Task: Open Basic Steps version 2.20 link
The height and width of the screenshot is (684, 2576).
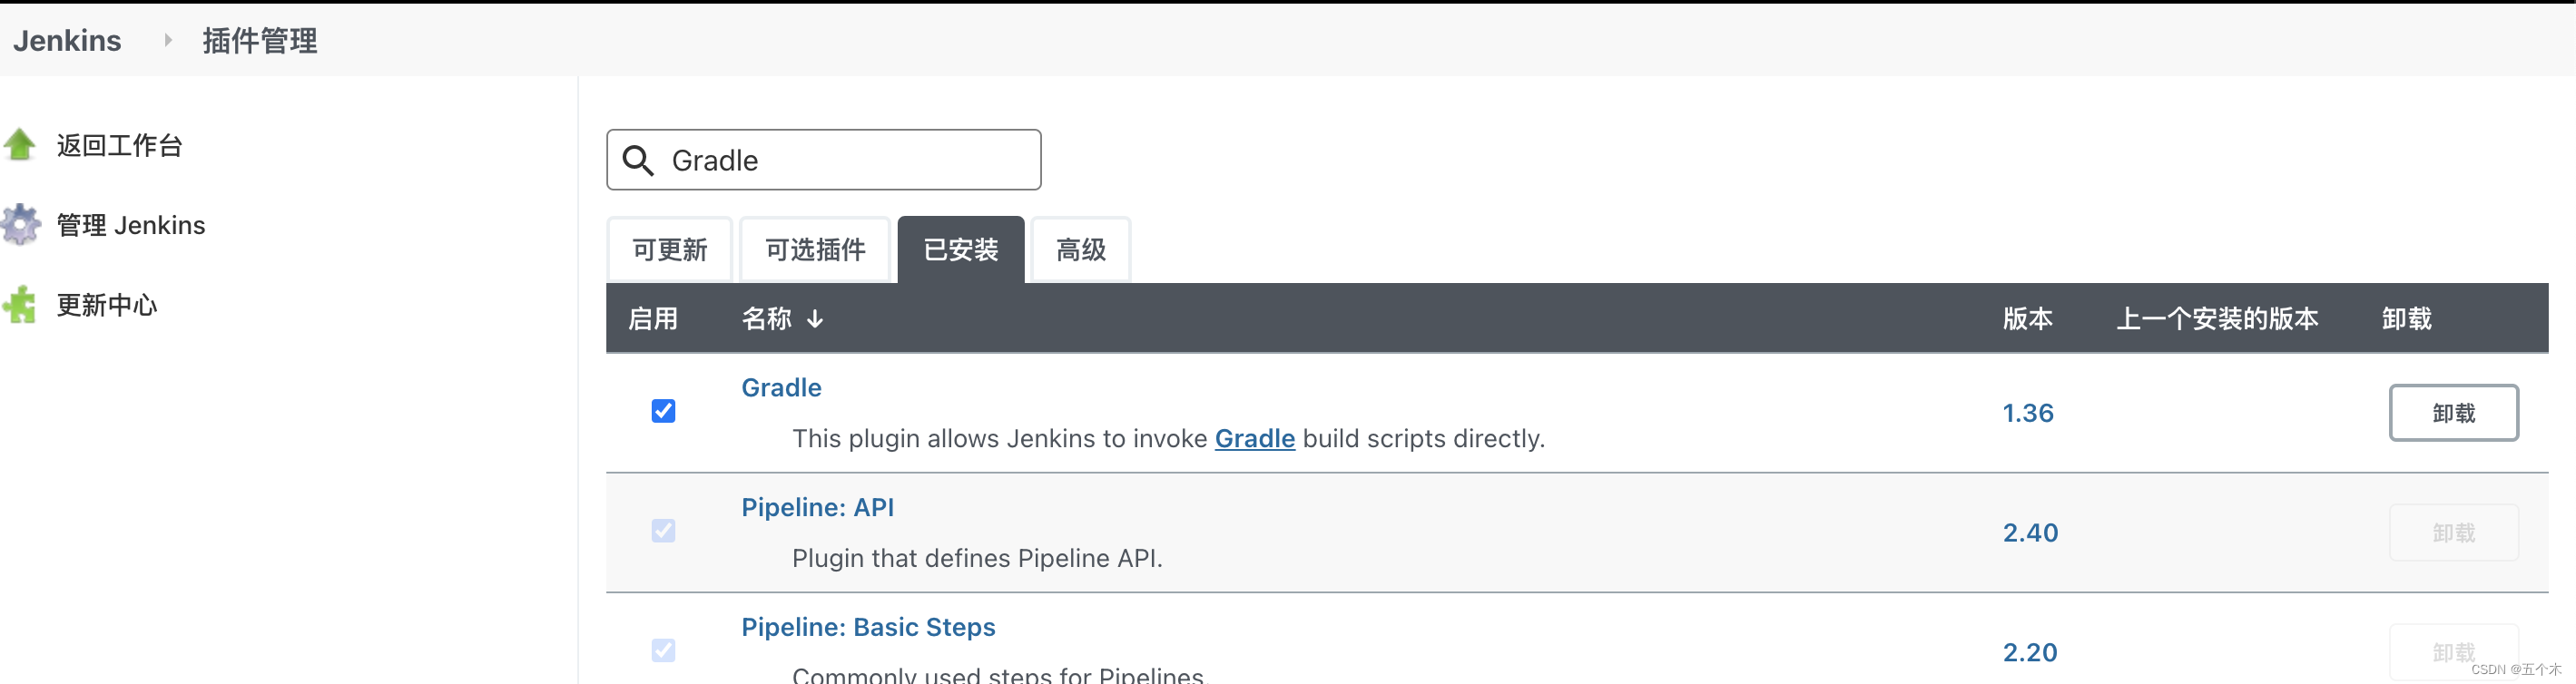Action: coord(2030,653)
